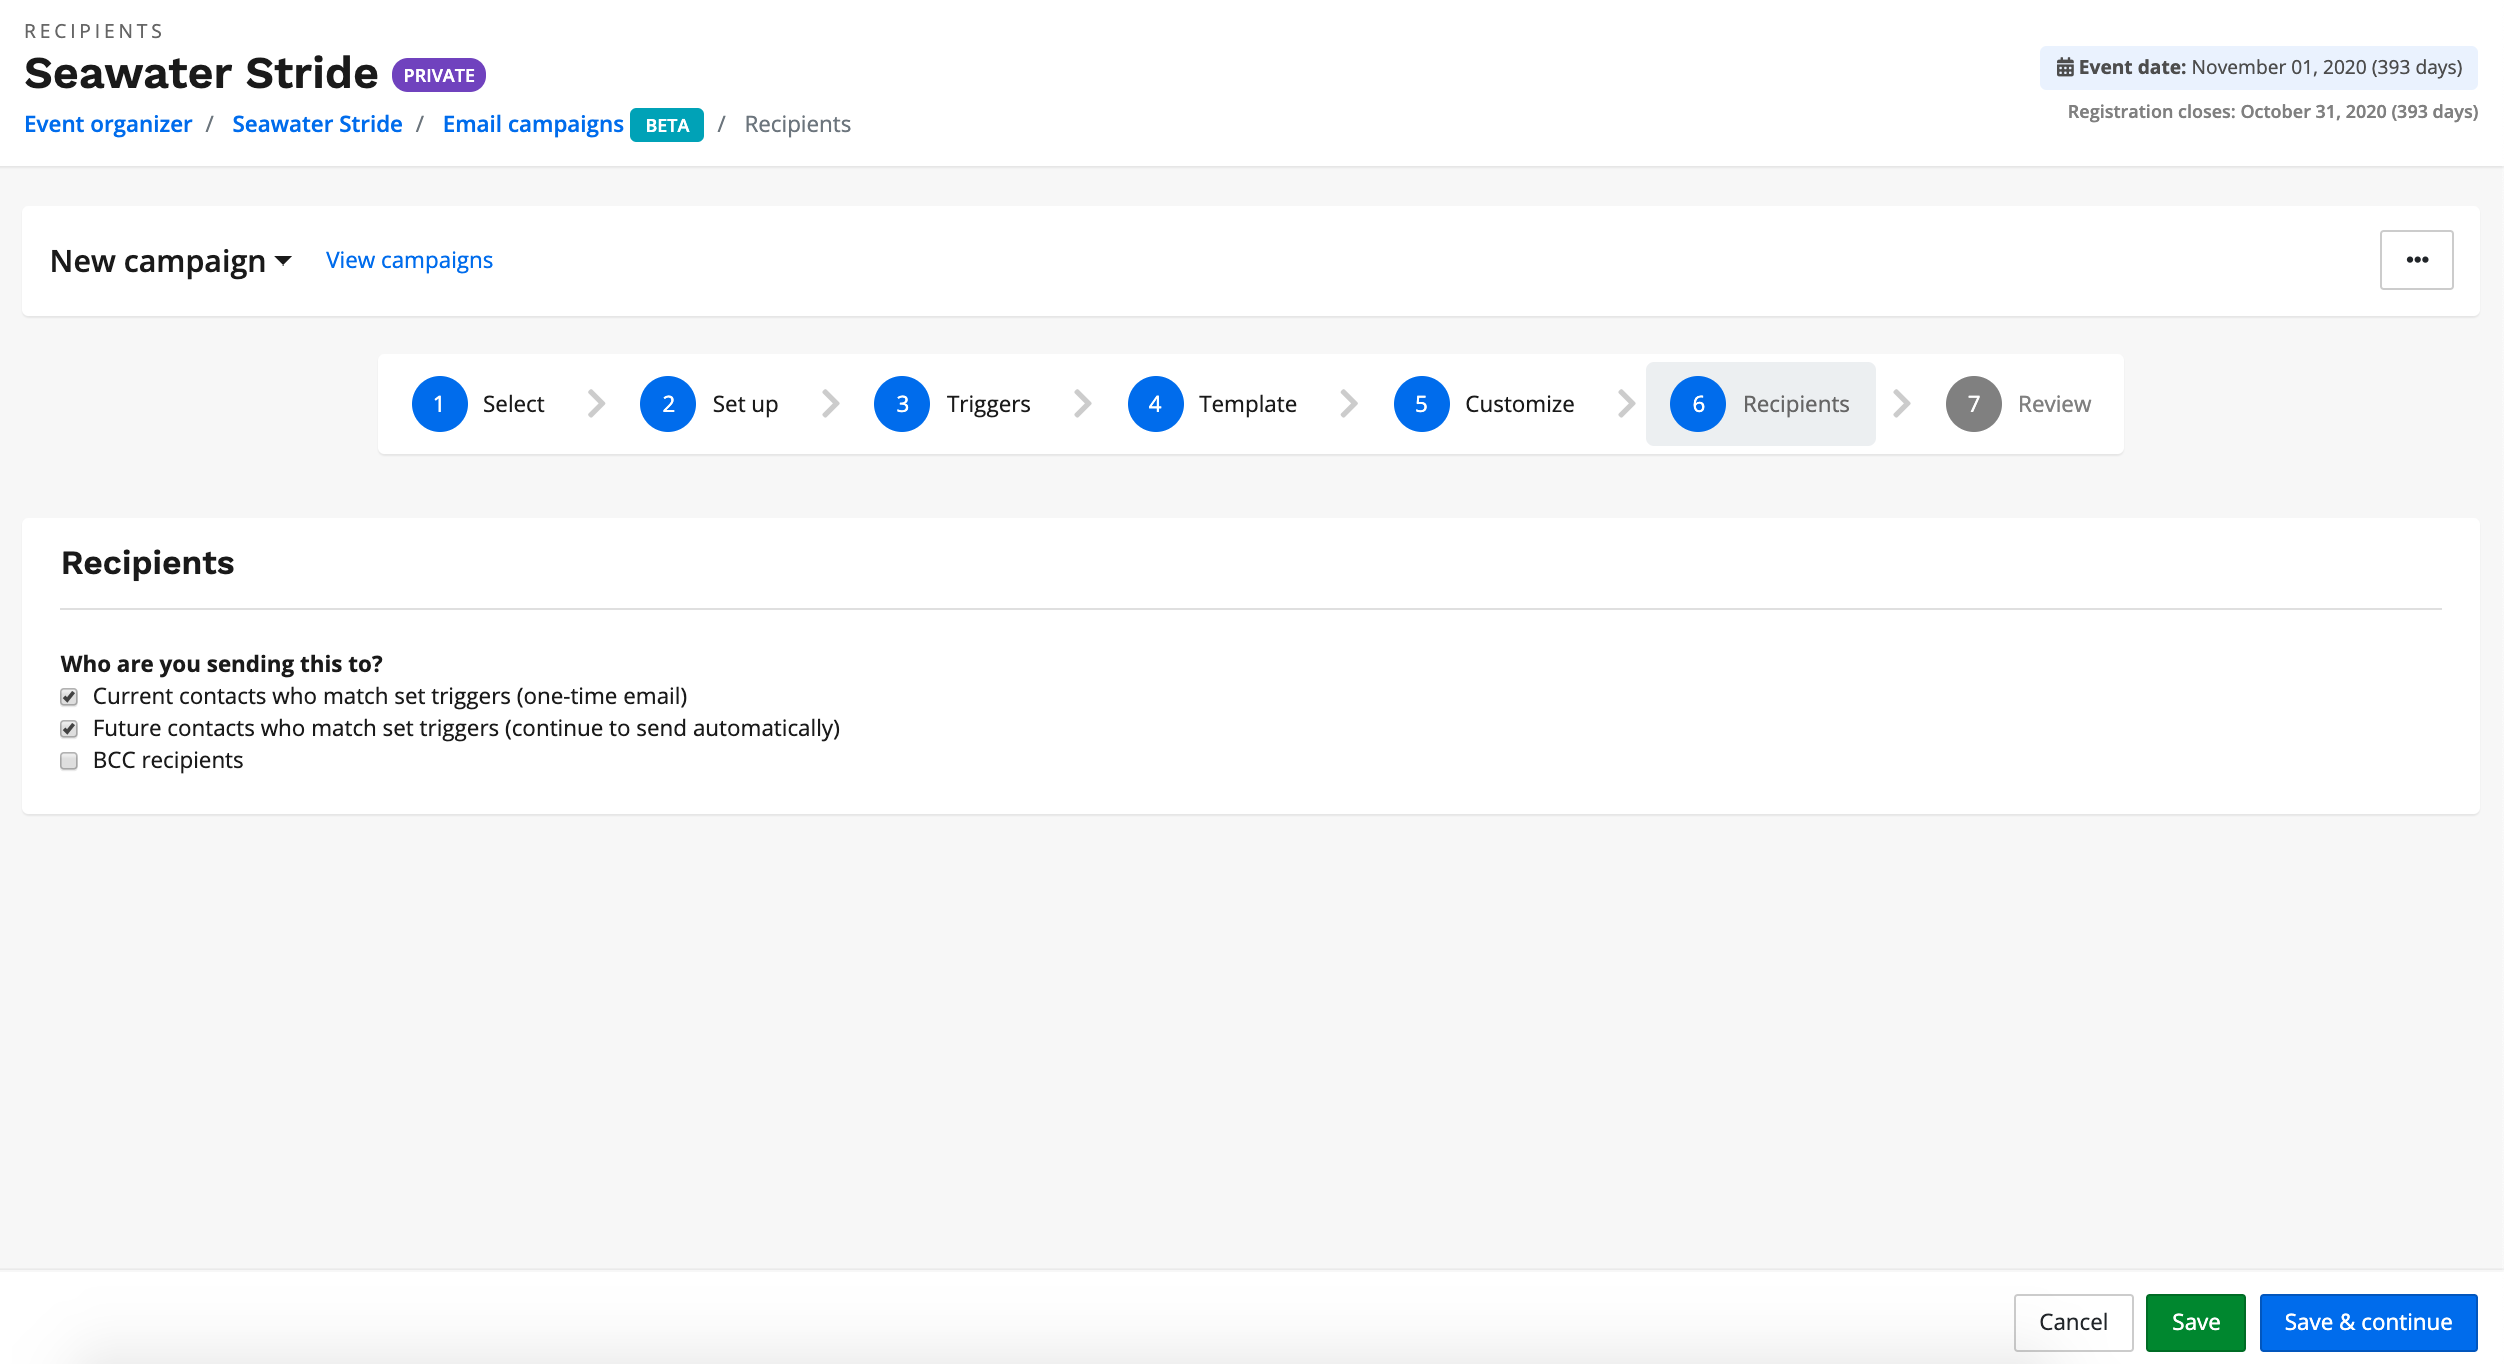Click the BETA badge beside Email campaigns
Viewport: 2504px width, 1364px height.
pyautogui.click(x=667, y=125)
